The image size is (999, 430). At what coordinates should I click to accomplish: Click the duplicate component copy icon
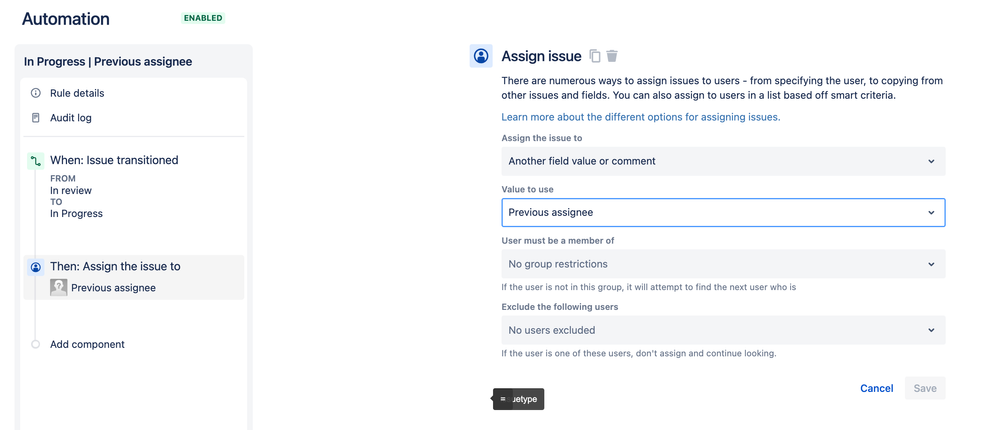[595, 56]
